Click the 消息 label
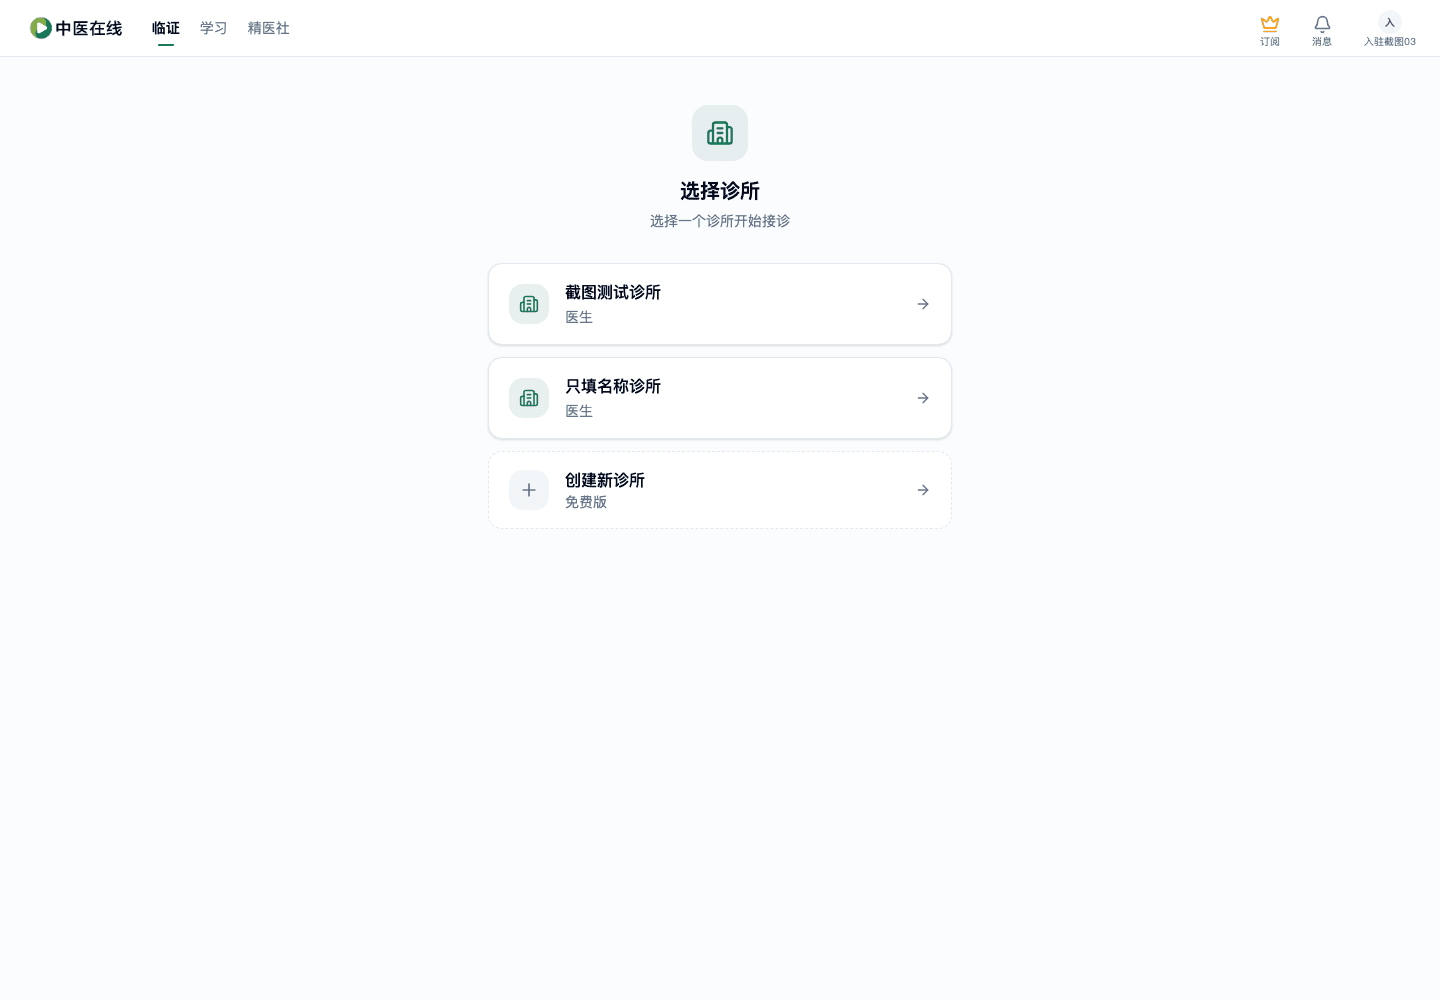1440x1000 pixels. (1322, 42)
